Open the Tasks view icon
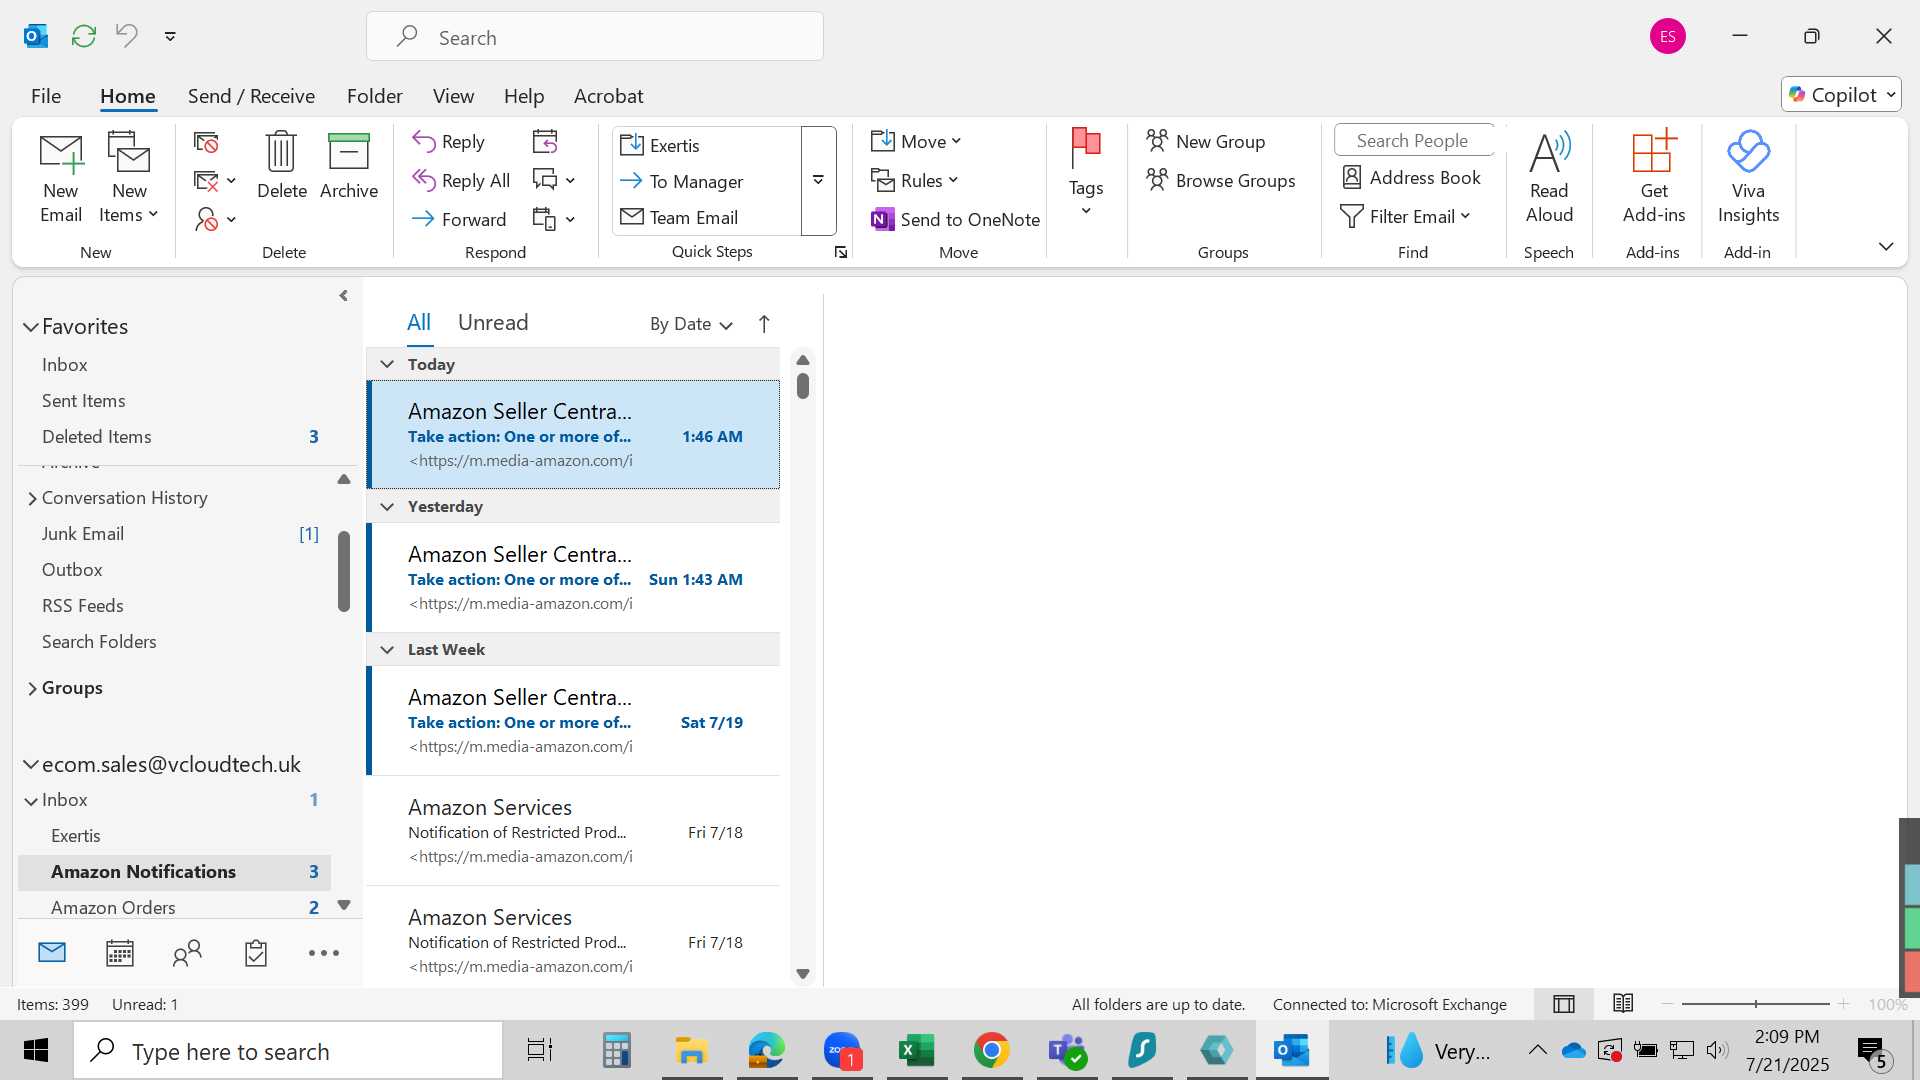The image size is (1920, 1080). pos(256,953)
